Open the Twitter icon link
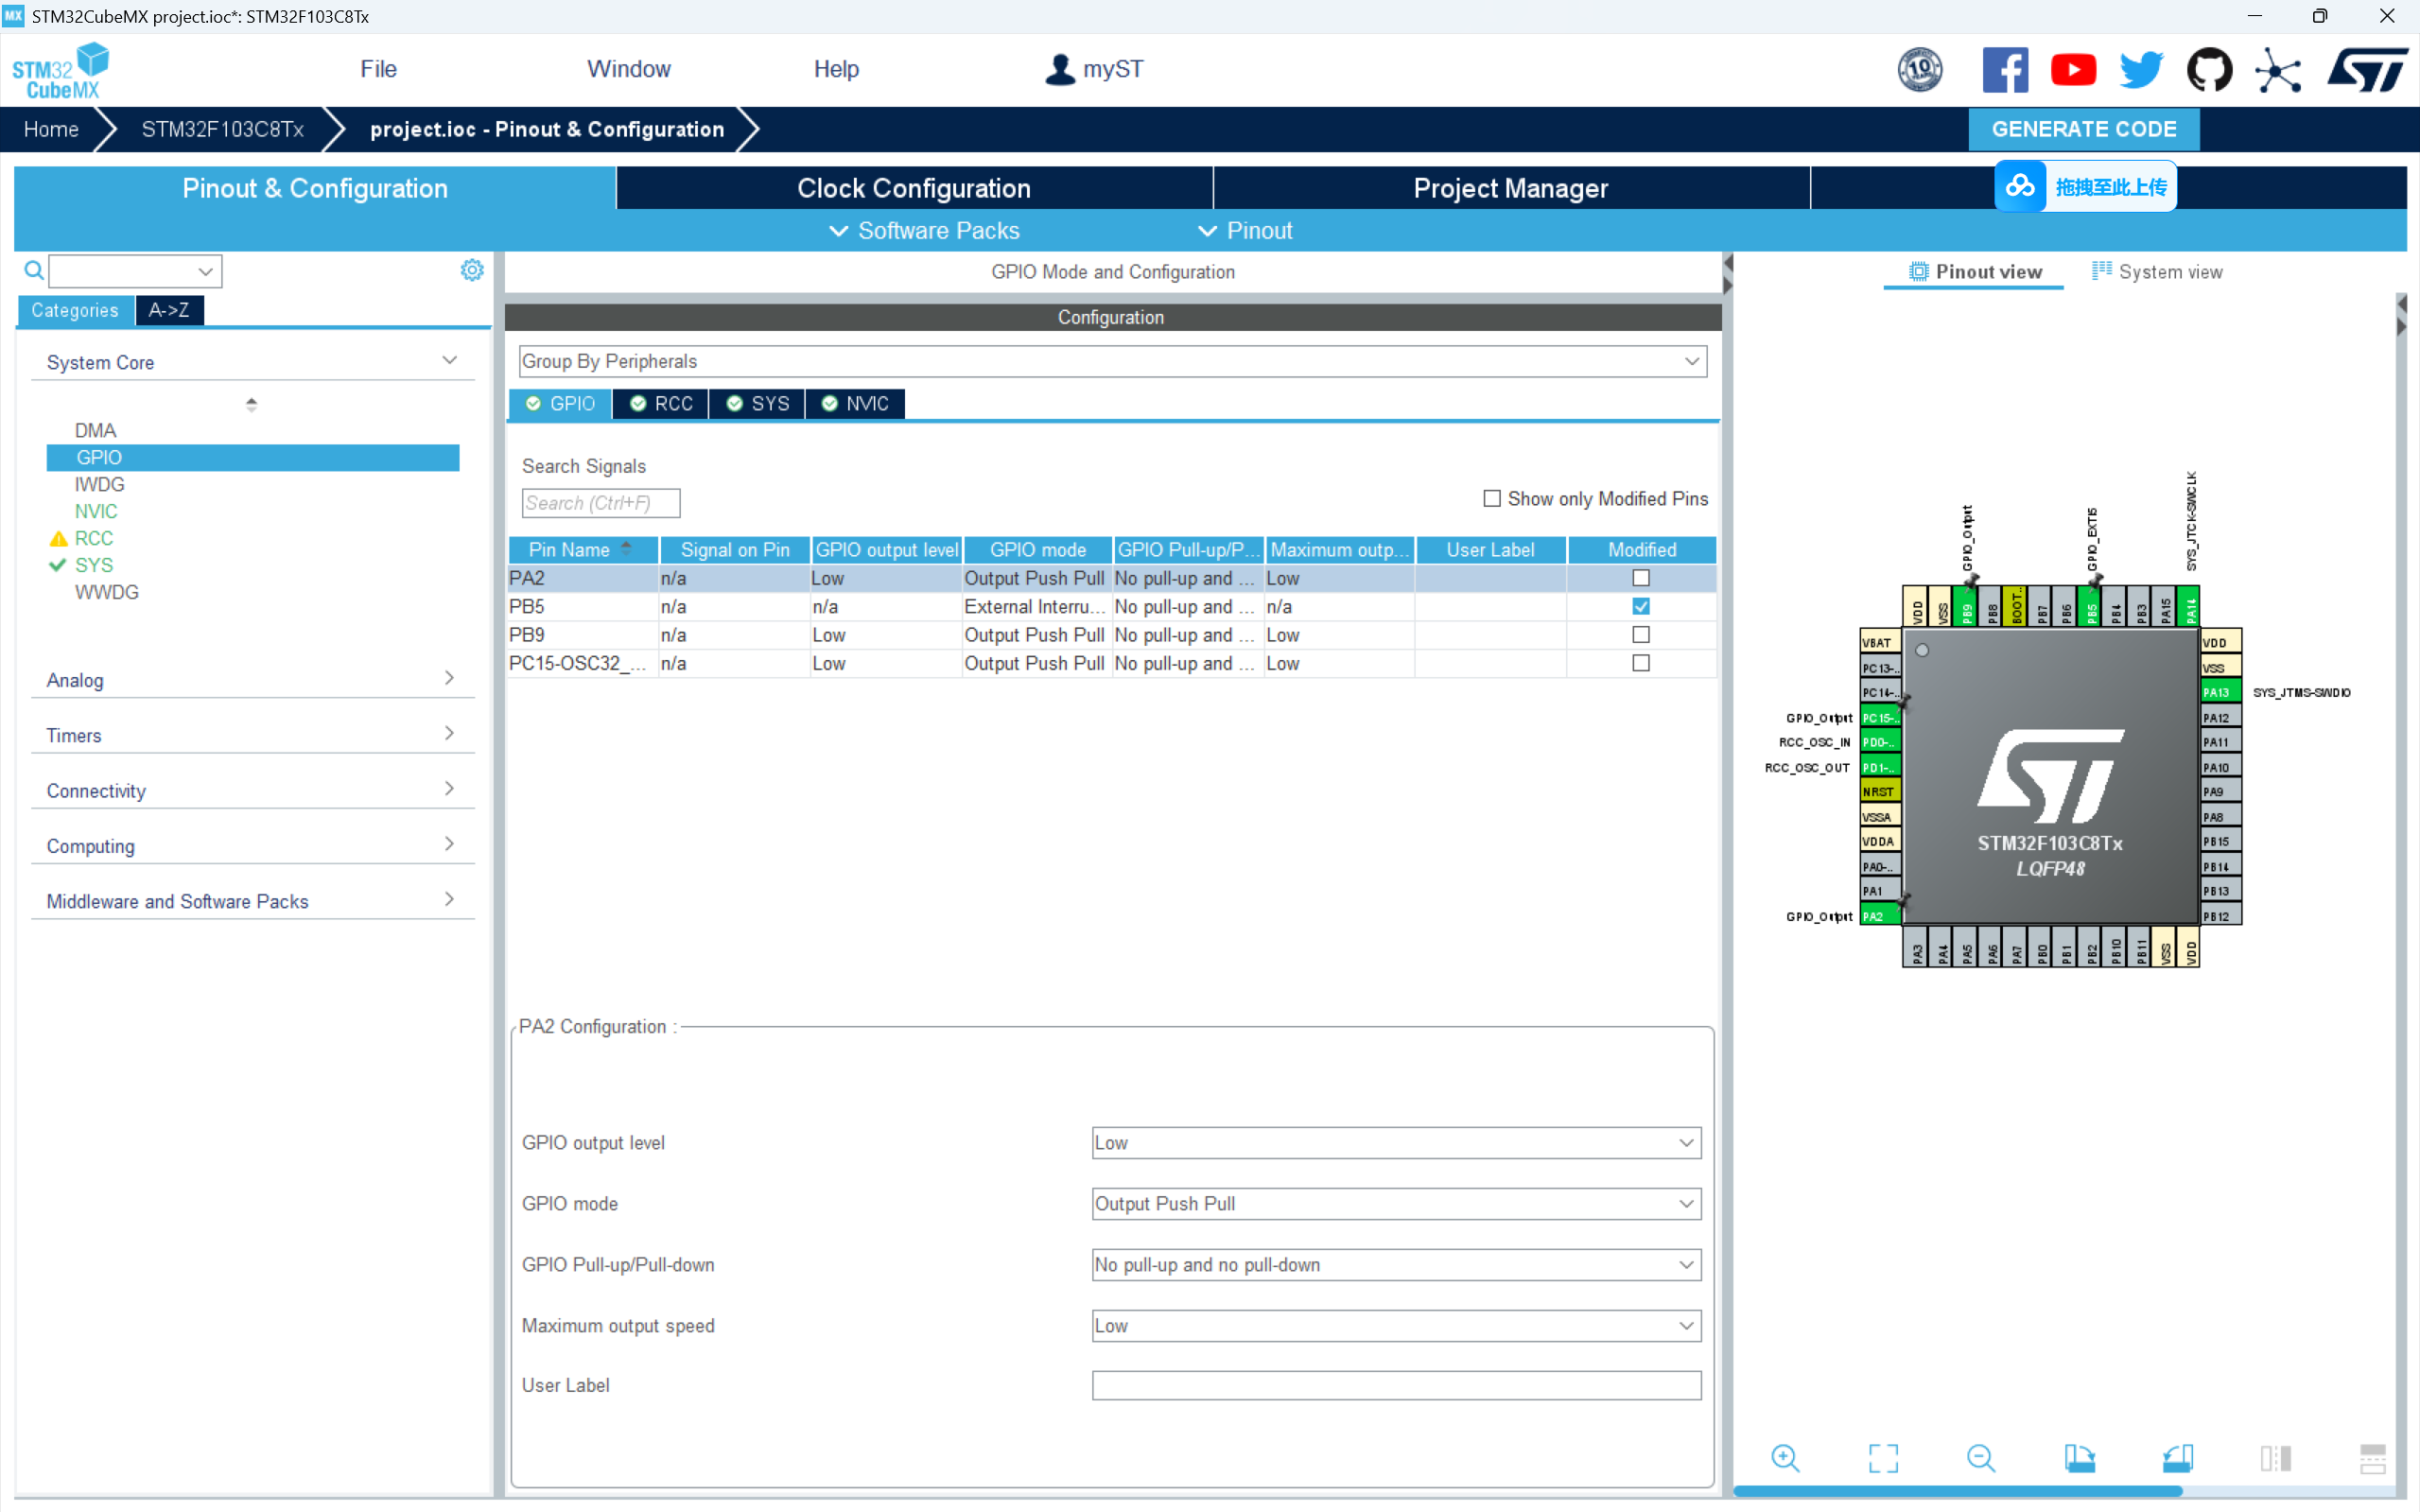The image size is (2420, 1512). [2141, 70]
